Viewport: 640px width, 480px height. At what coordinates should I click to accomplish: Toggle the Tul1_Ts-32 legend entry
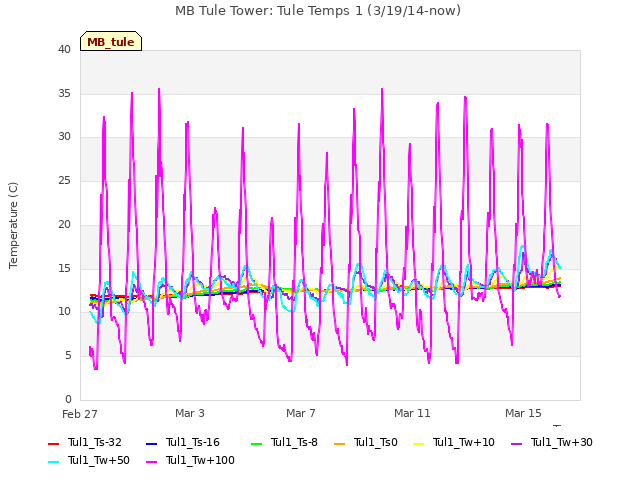(x=85, y=442)
